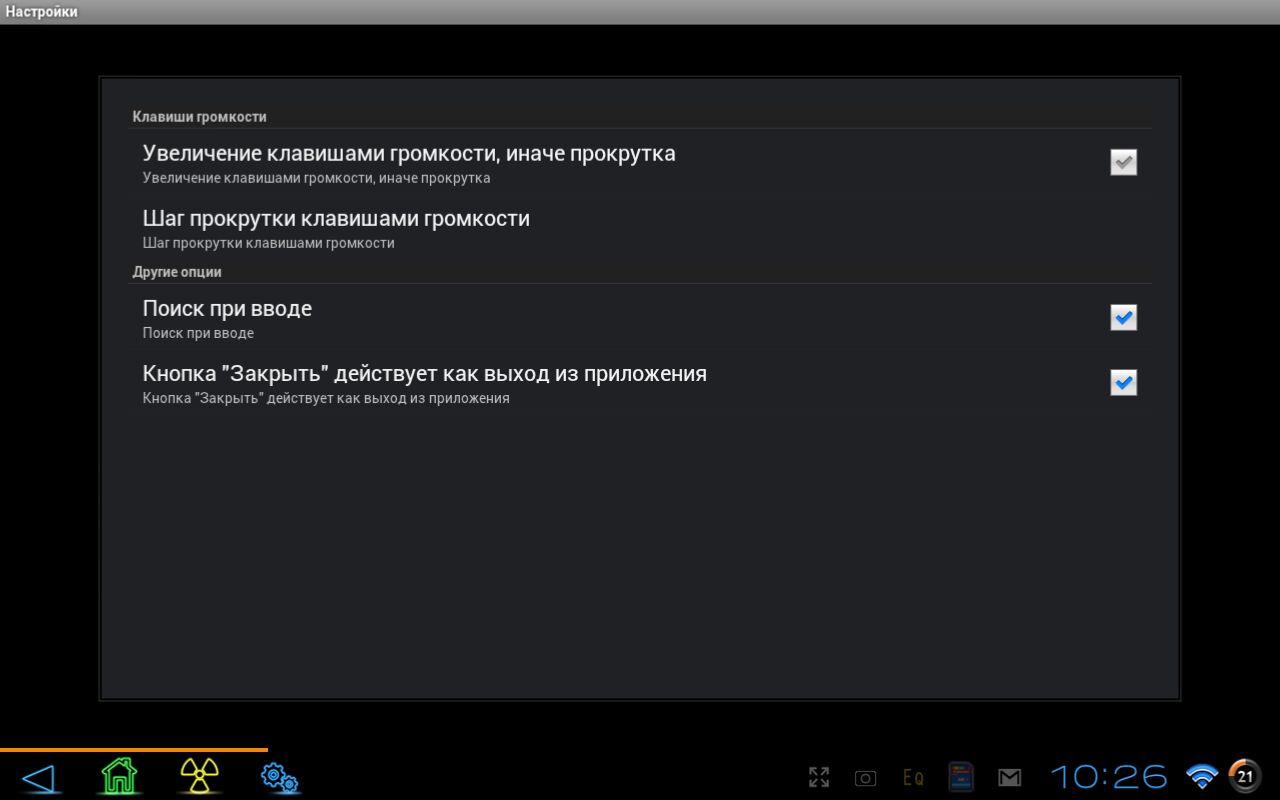This screenshot has height=800, width=1280.
Task: Tap the Eq equalizer icon
Action: click(912, 777)
